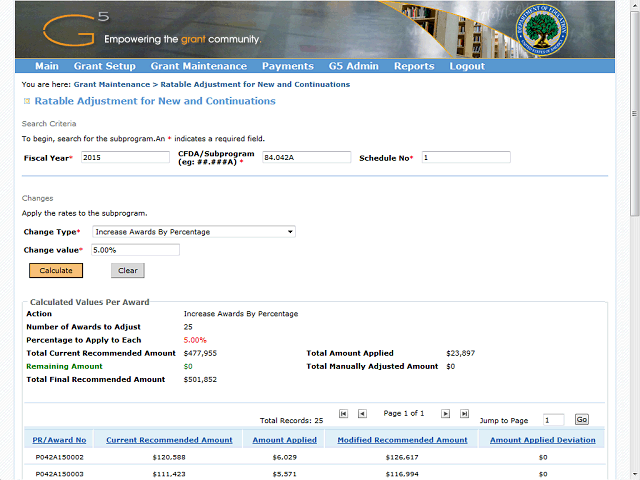Sort by PR/Award No column
This screenshot has height=480, width=640.
click(59, 440)
